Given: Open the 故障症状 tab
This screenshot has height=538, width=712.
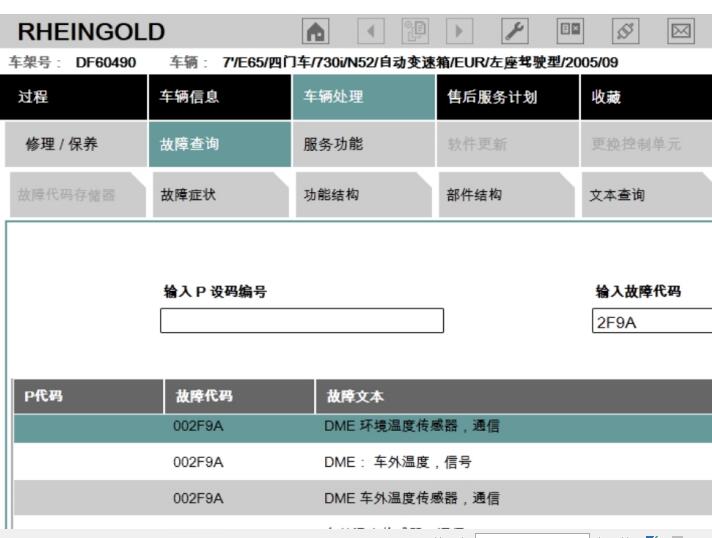Looking at the screenshot, I should coord(221,195).
